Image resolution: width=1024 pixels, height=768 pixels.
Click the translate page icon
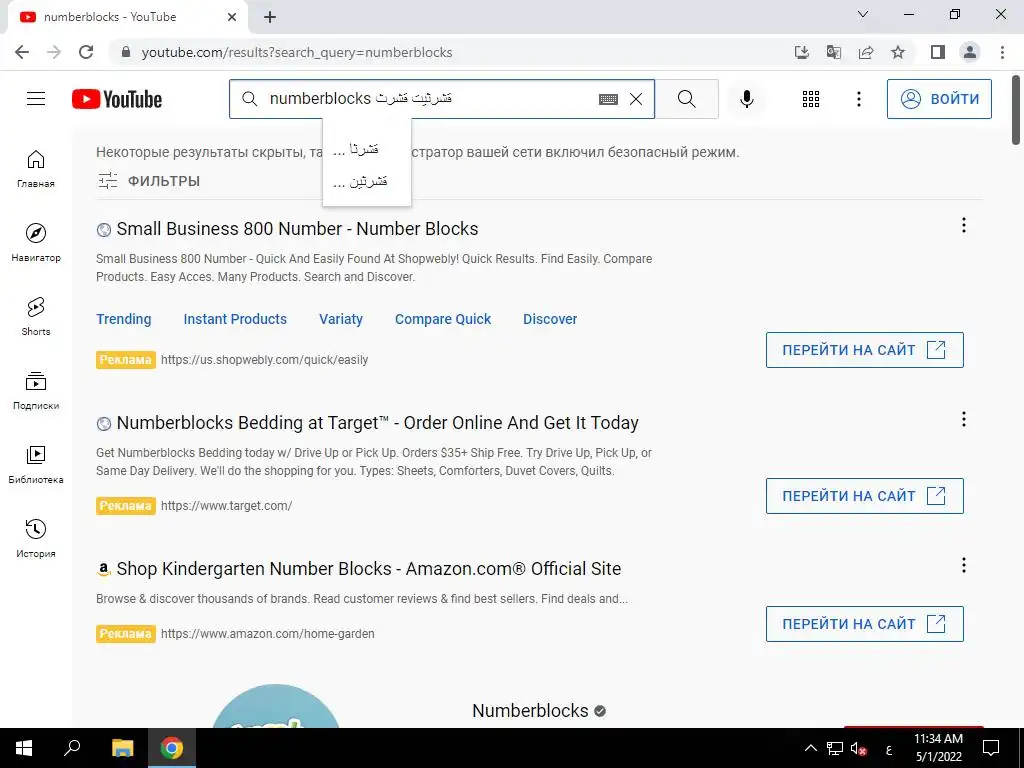click(833, 52)
